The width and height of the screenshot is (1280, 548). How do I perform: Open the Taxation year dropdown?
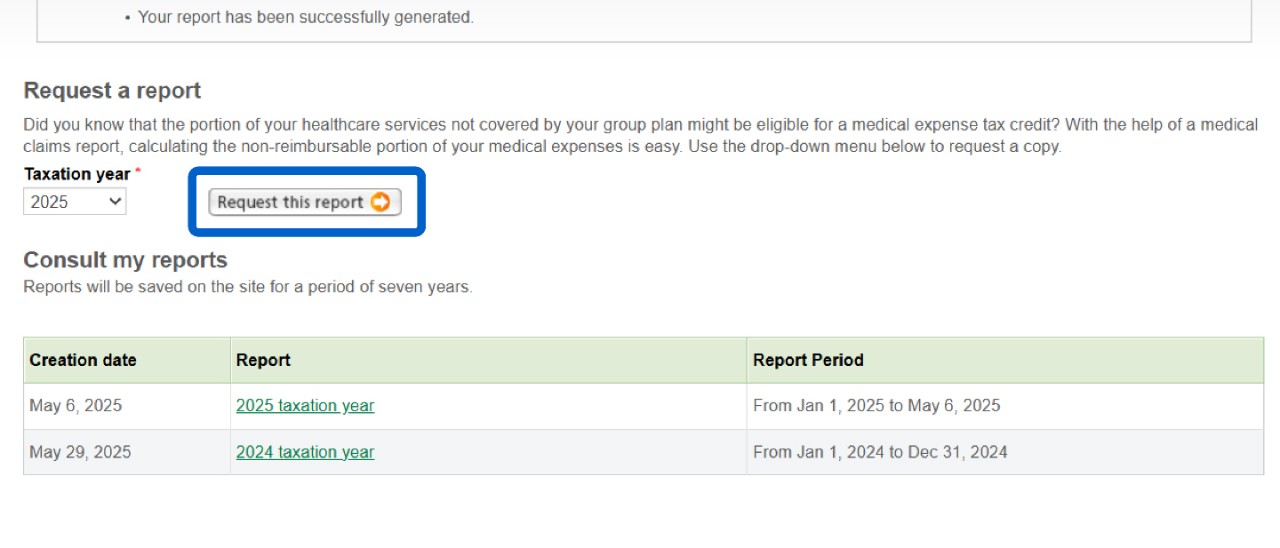tap(74, 202)
